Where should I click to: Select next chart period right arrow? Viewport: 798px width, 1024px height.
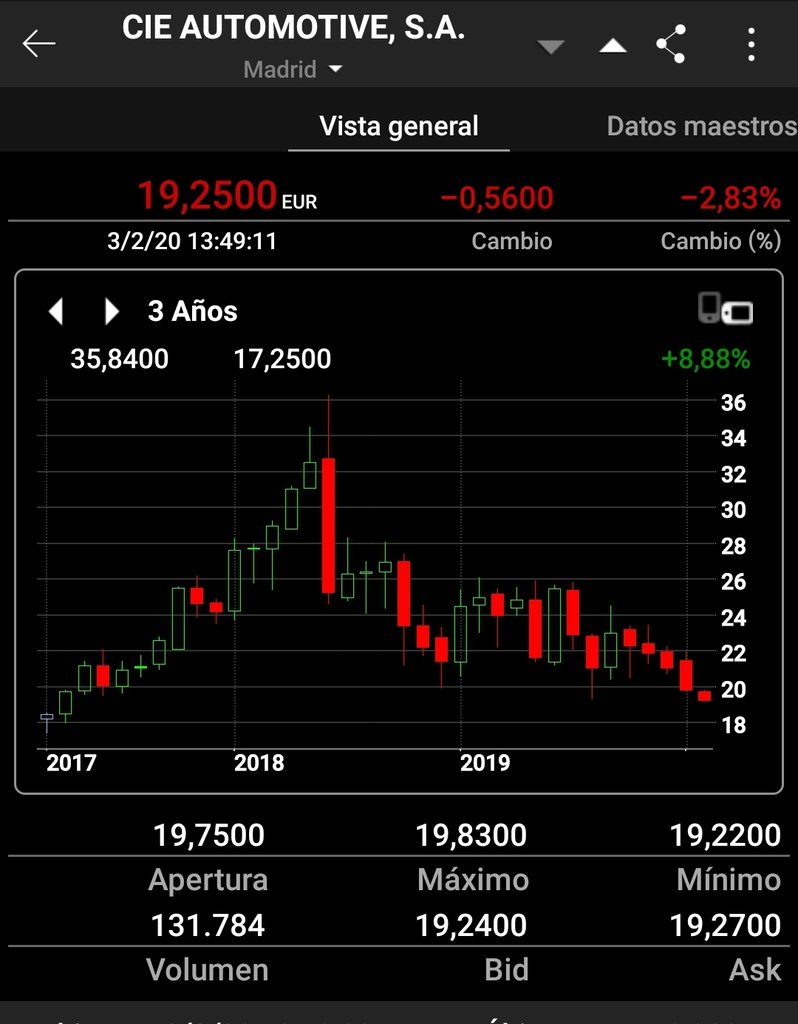(112, 312)
